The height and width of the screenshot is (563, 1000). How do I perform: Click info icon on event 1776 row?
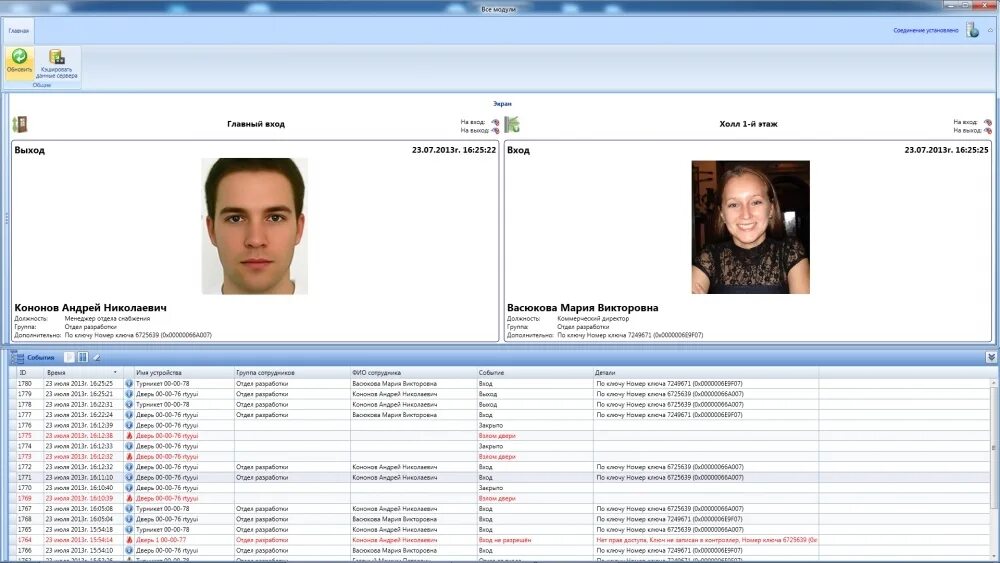pos(129,425)
